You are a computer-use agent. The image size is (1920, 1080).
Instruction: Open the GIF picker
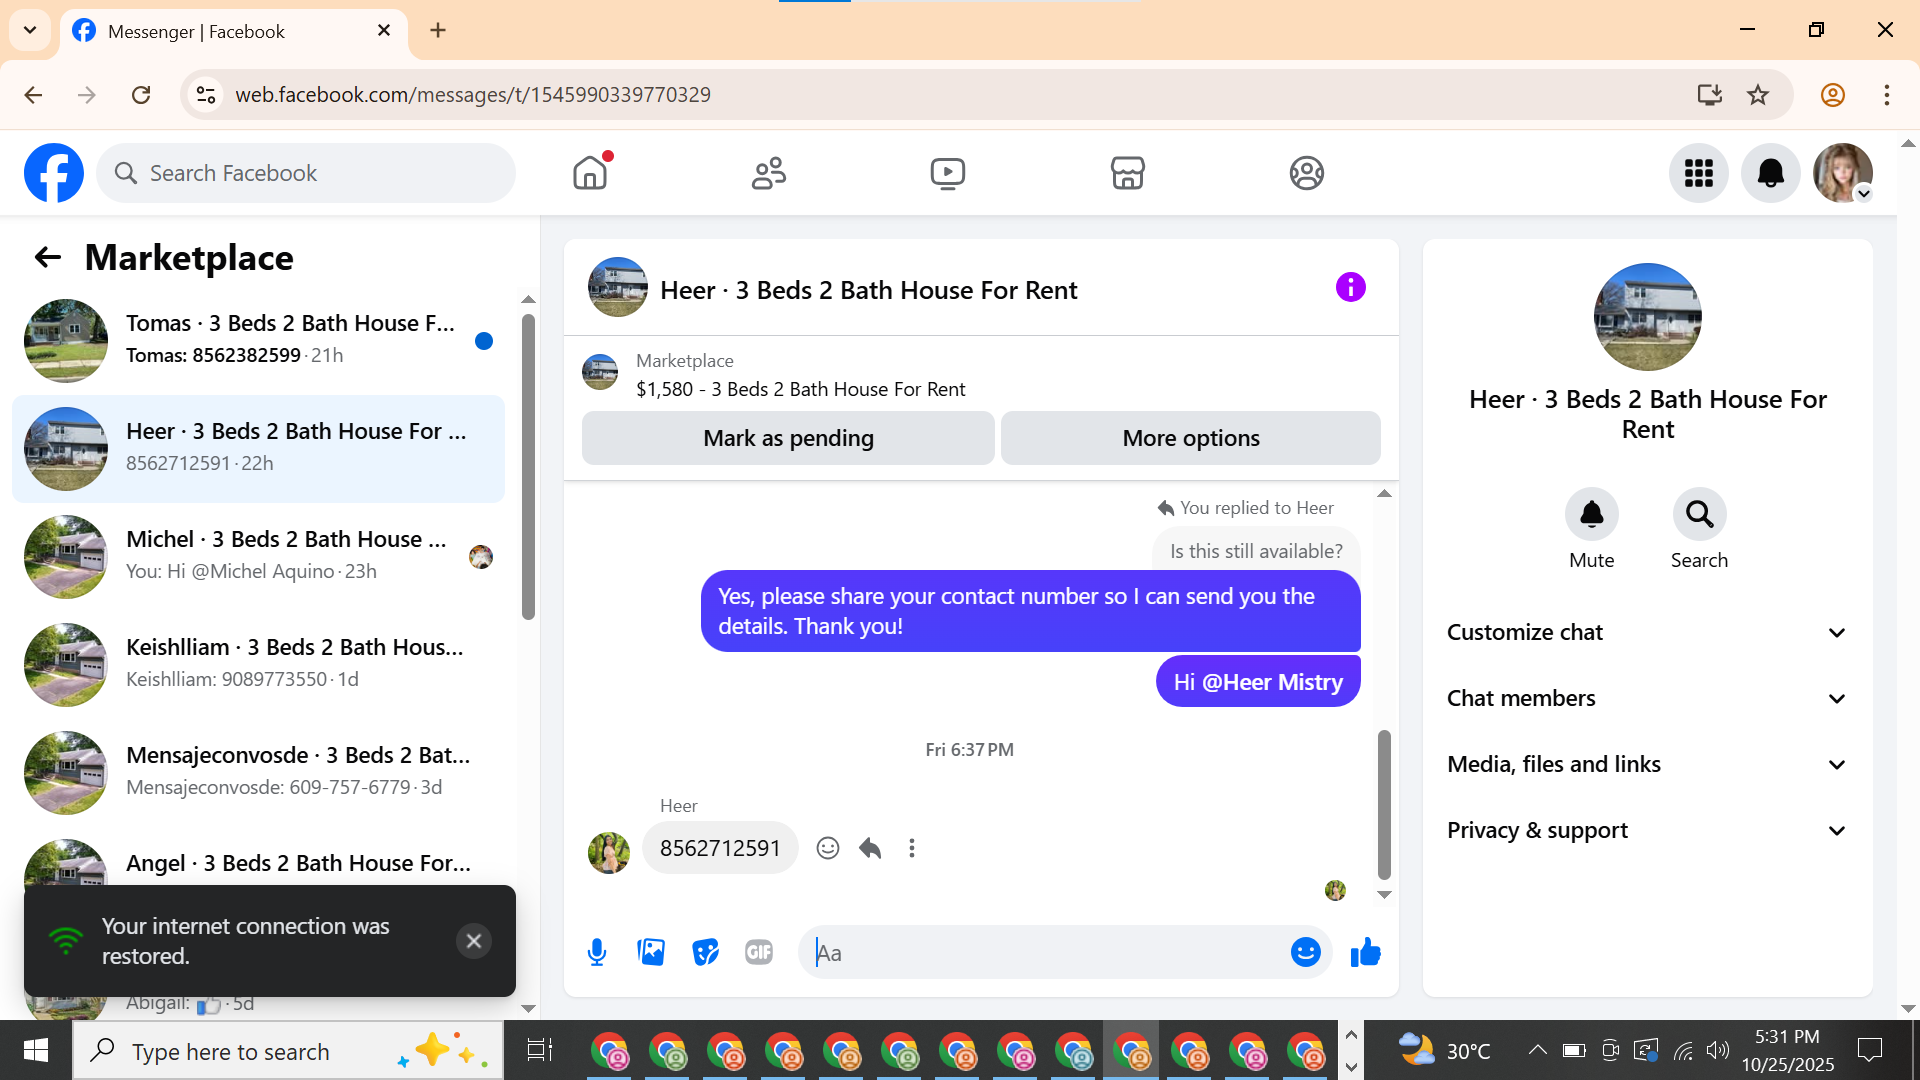(x=759, y=953)
